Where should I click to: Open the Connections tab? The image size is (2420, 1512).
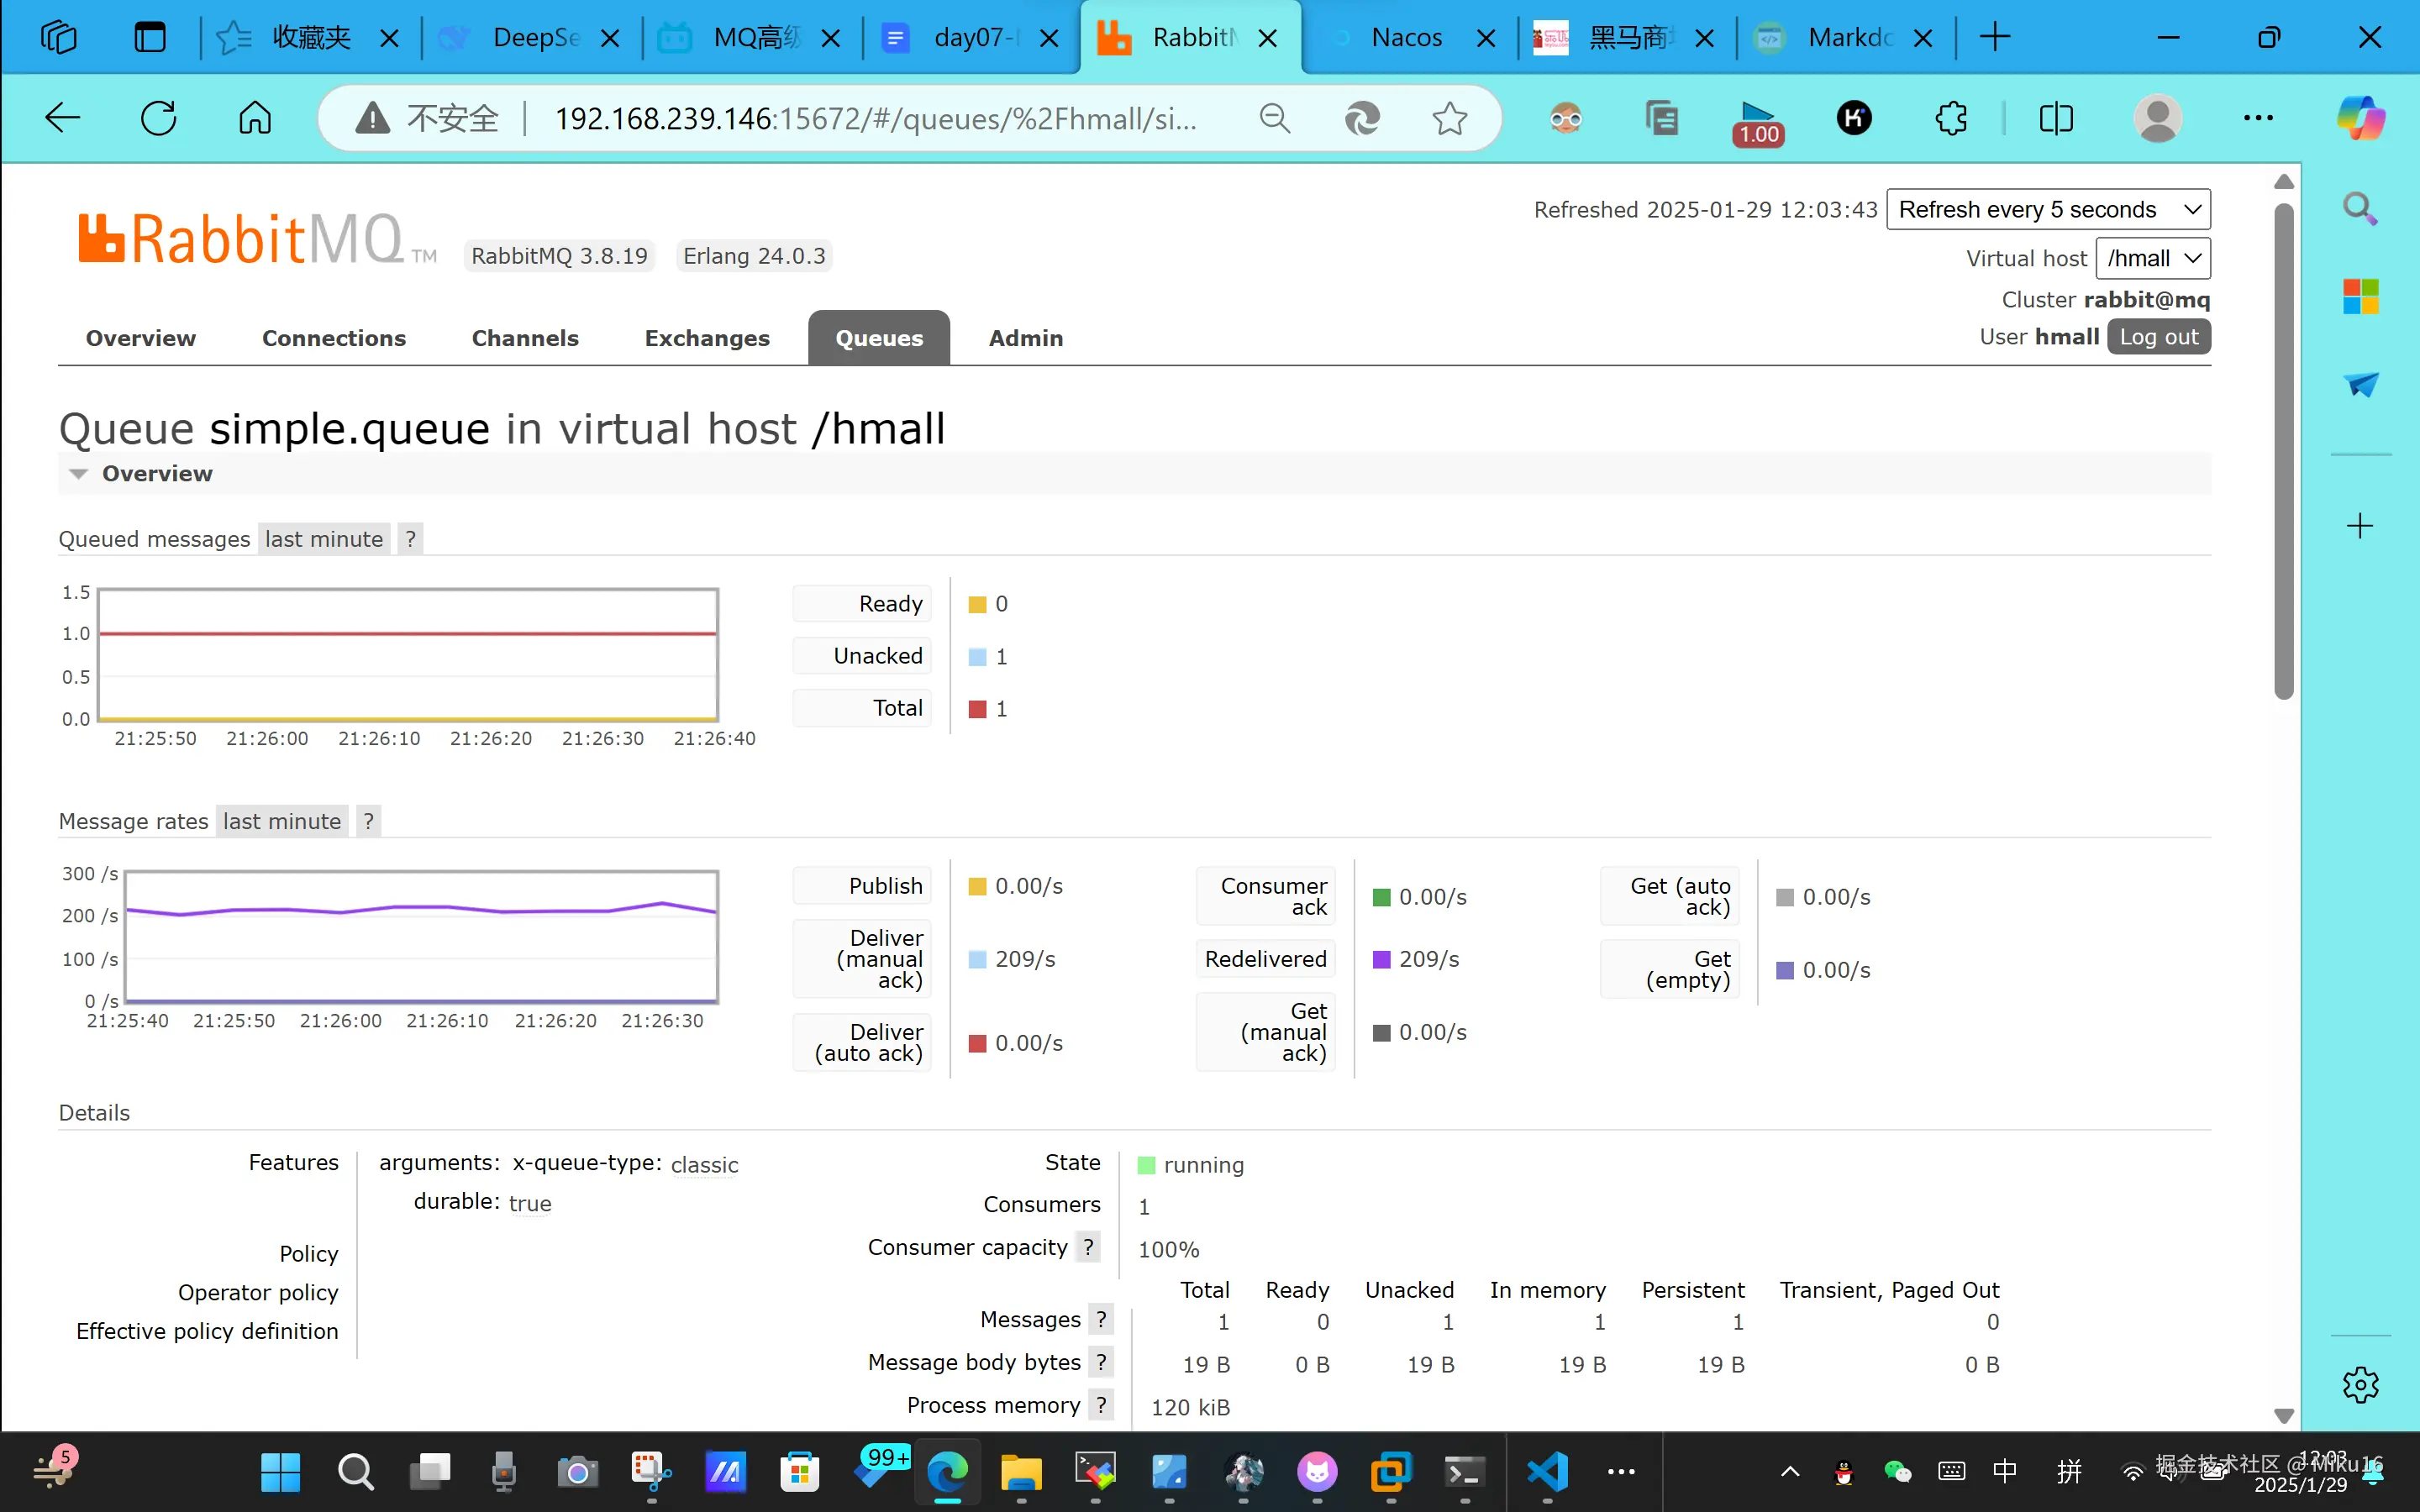pyautogui.click(x=333, y=338)
